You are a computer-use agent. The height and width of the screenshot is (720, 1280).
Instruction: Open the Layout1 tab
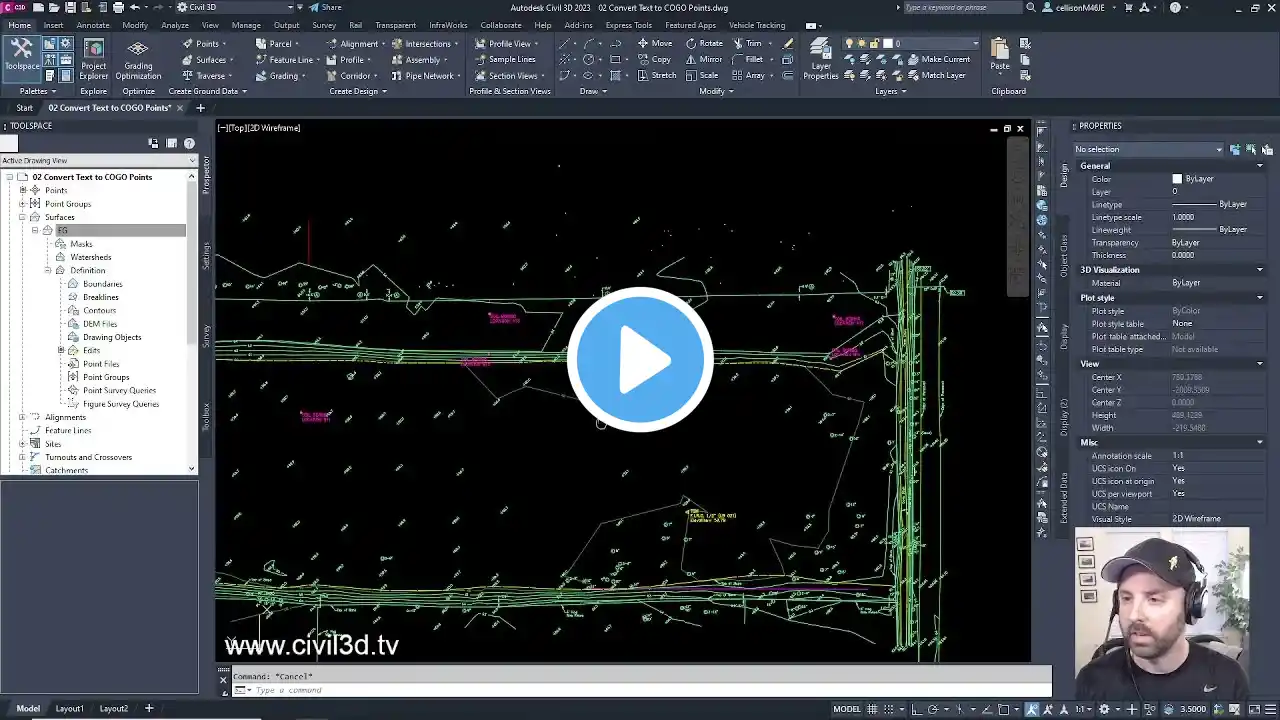[69, 709]
